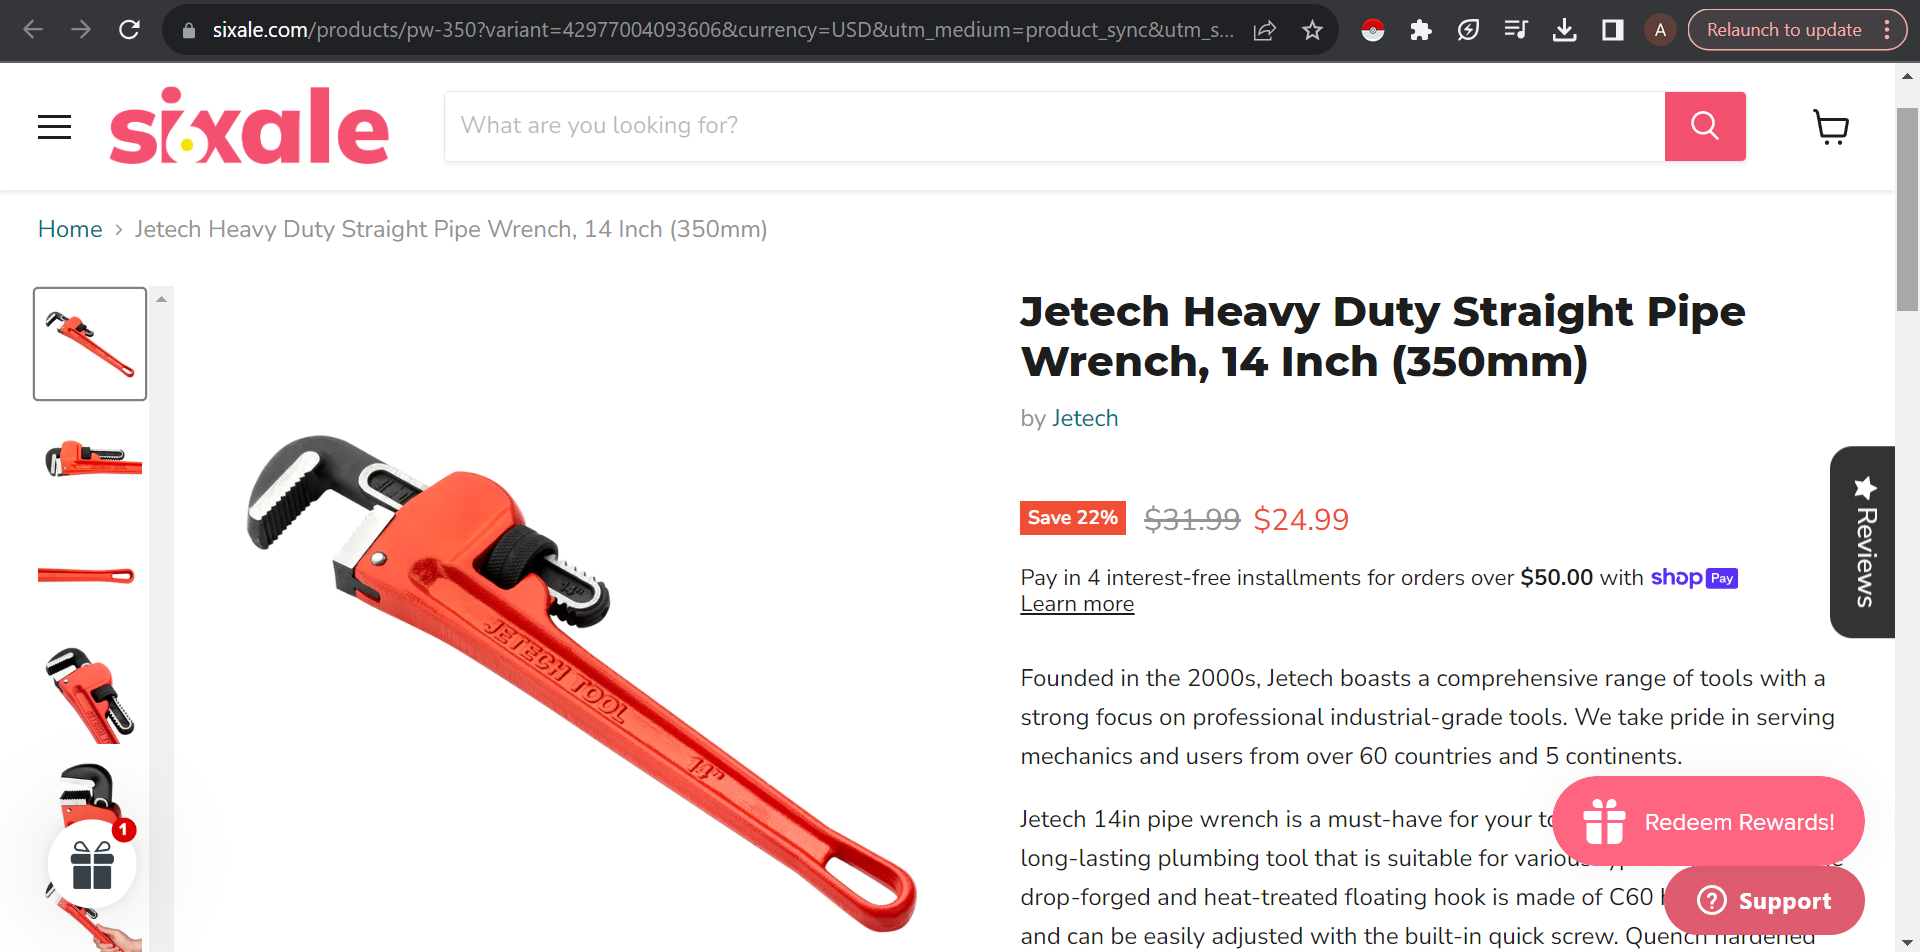This screenshot has height=952, width=1920.
Task: Reload the page
Action: click(129, 30)
